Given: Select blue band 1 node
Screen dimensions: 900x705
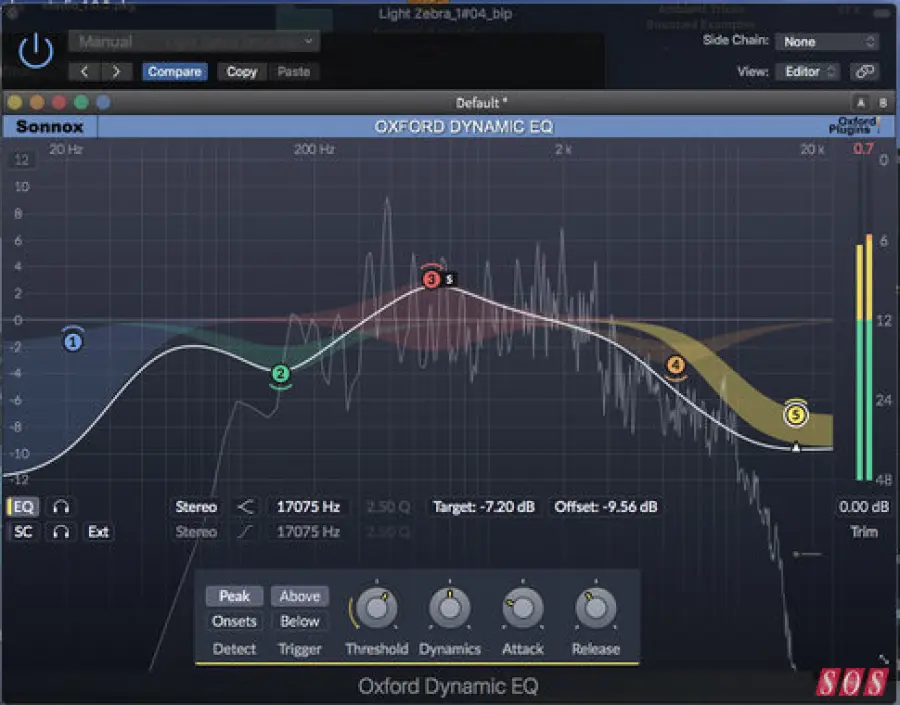Looking at the screenshot, I should [x=73, y=342].
